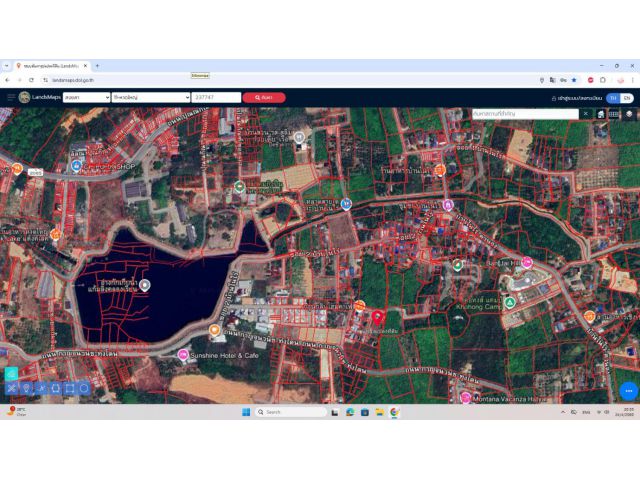Click the green marker north of reservoir
The height and width of the screenshot is (480, 640).
[x=240, y=187]
